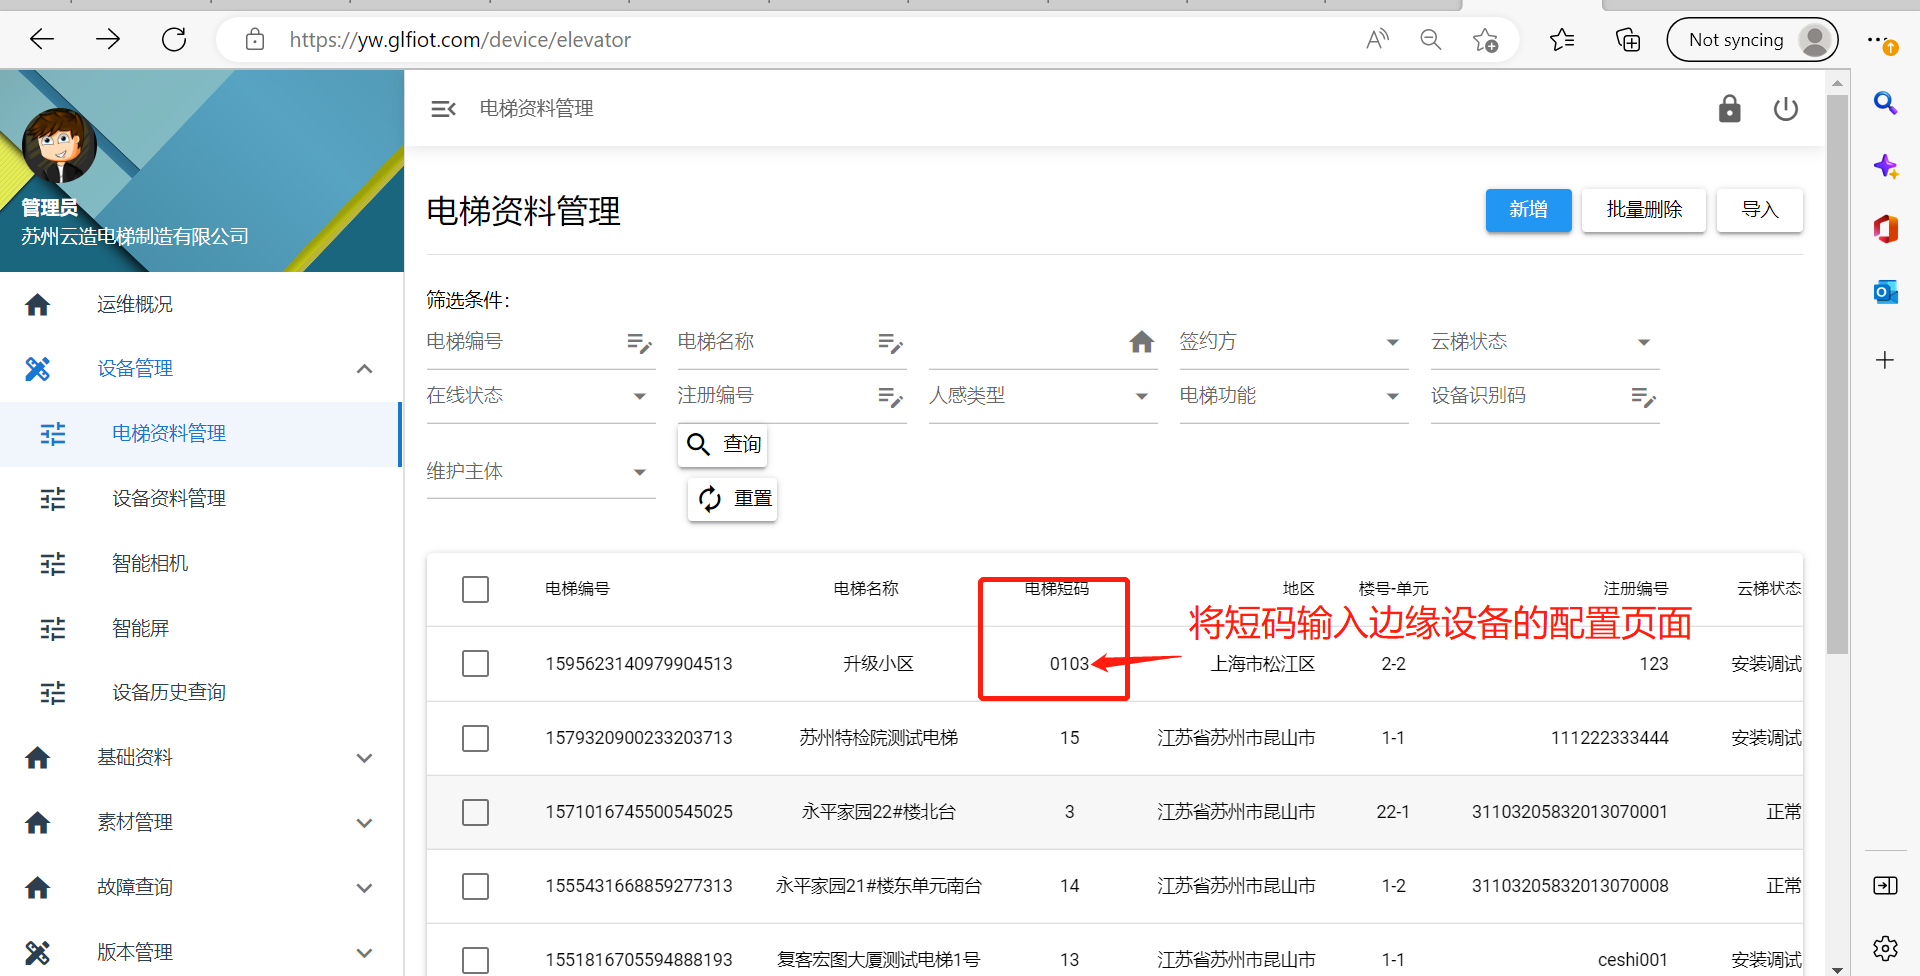Click the edit icon in 电梯编号 filter

pos(638,343)
